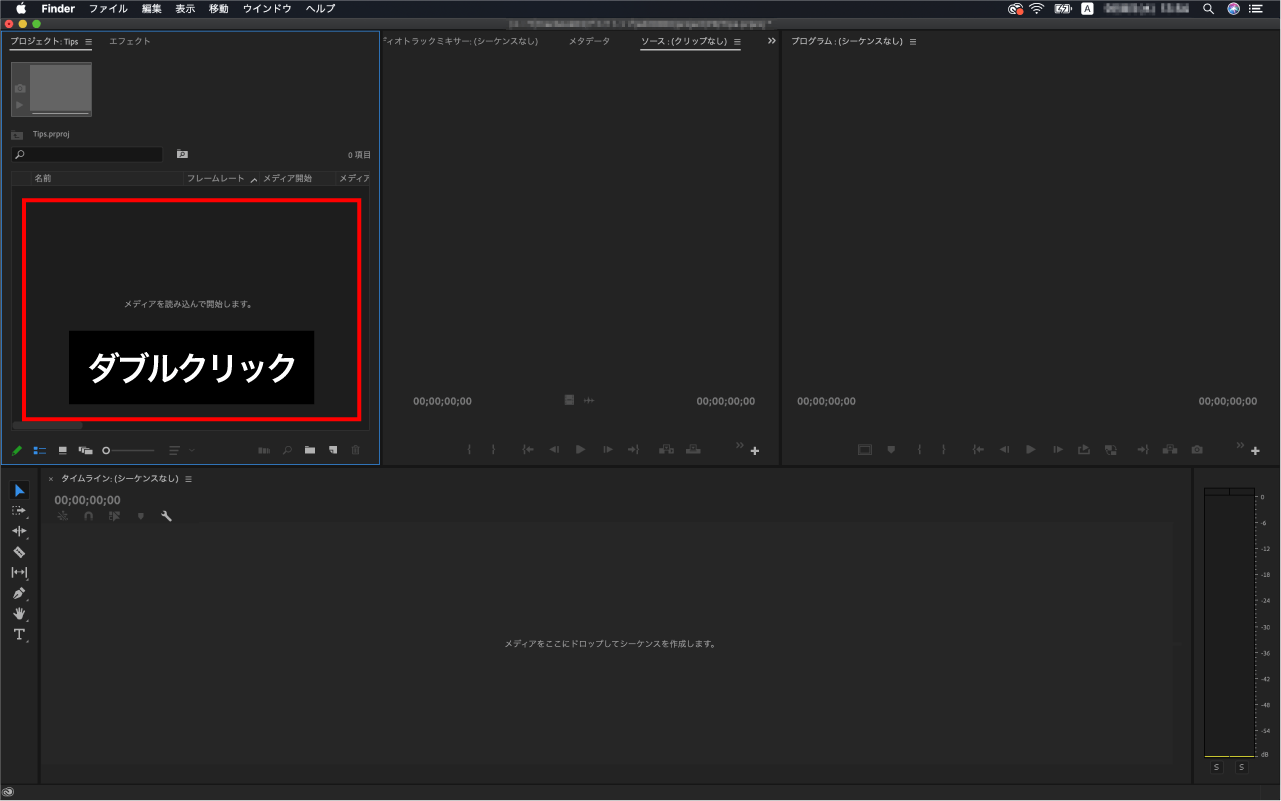Switch to the メタデータ tab
Screen dimensions: 1281x801
tap(589, 42)
